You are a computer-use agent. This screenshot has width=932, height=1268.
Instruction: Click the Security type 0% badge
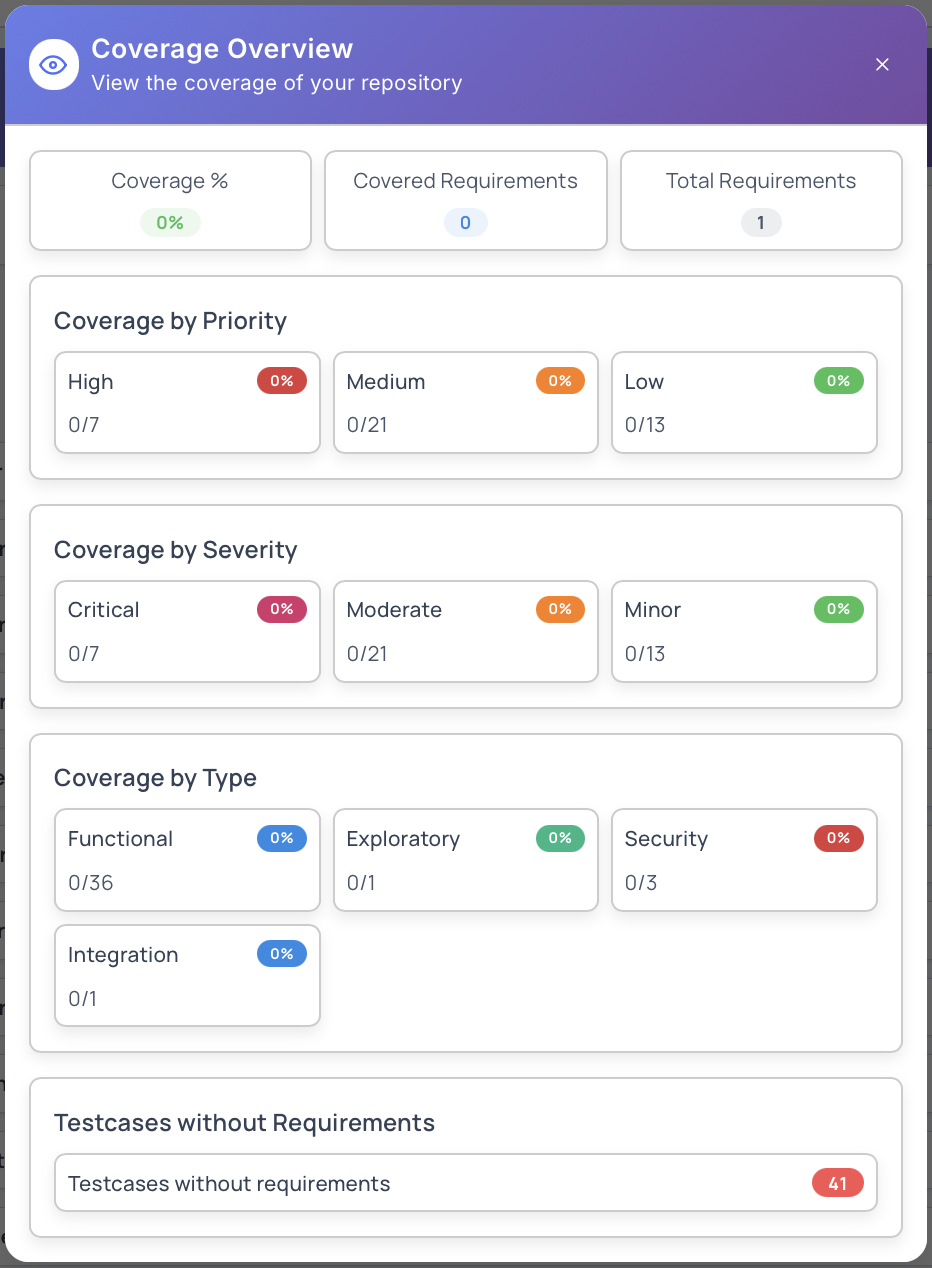(x=838, y=838)
